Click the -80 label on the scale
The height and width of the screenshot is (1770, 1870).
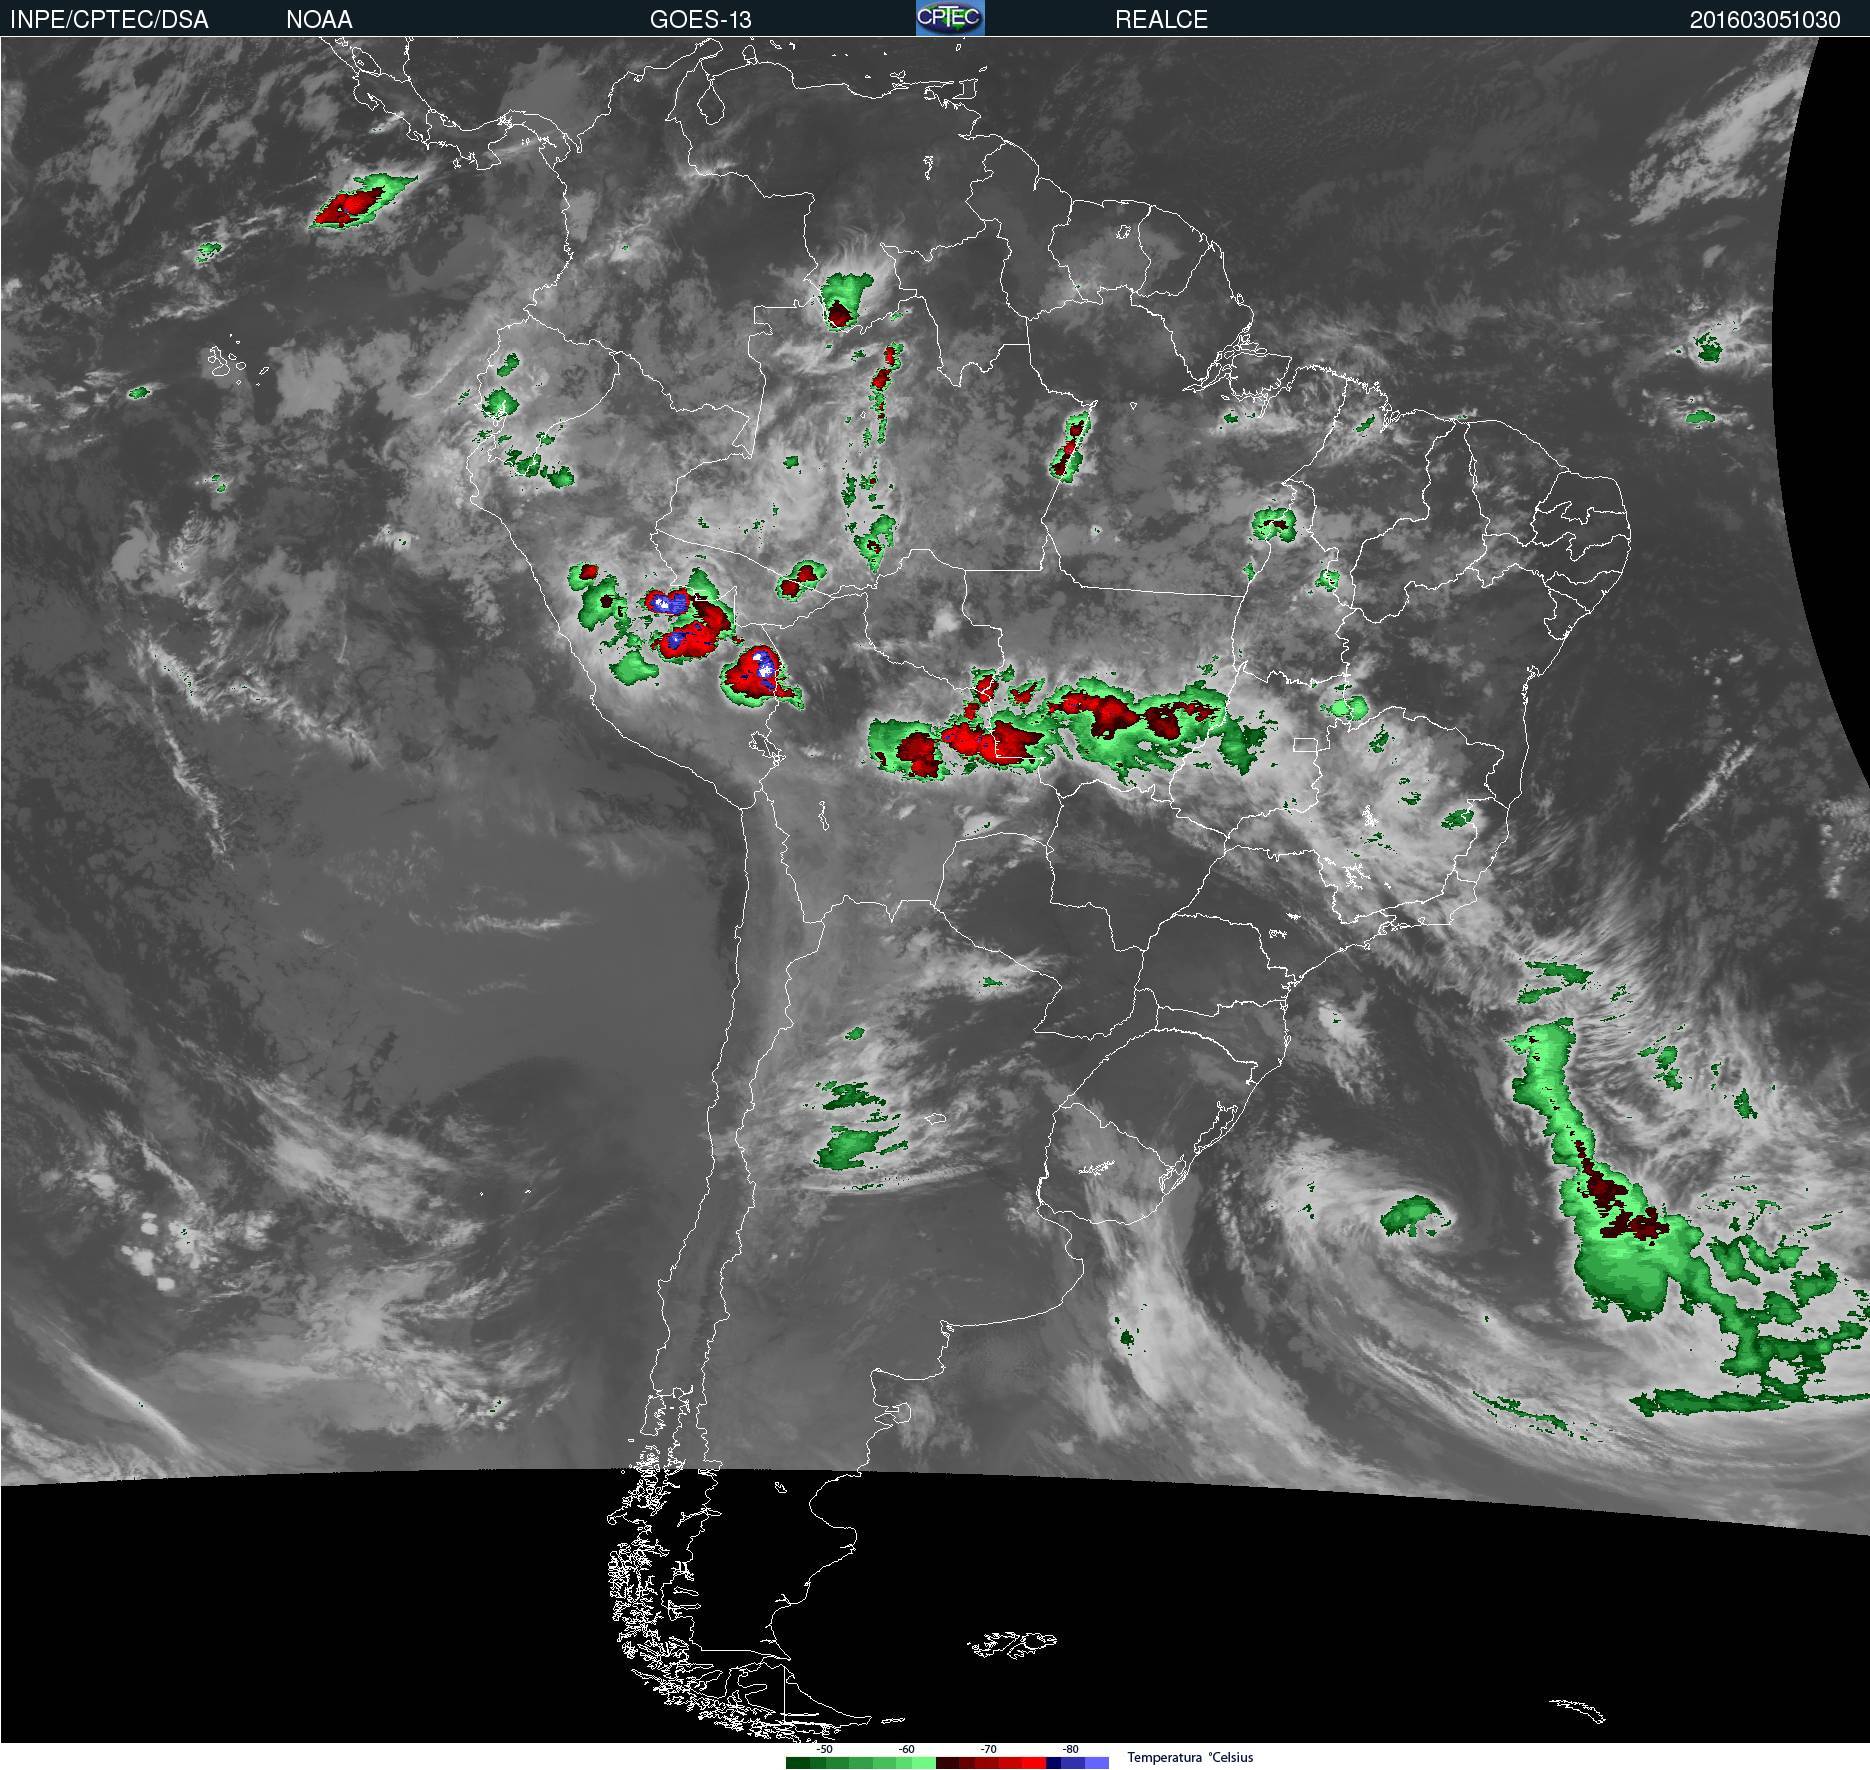pyautogui.click(x=1070, y=1749)
